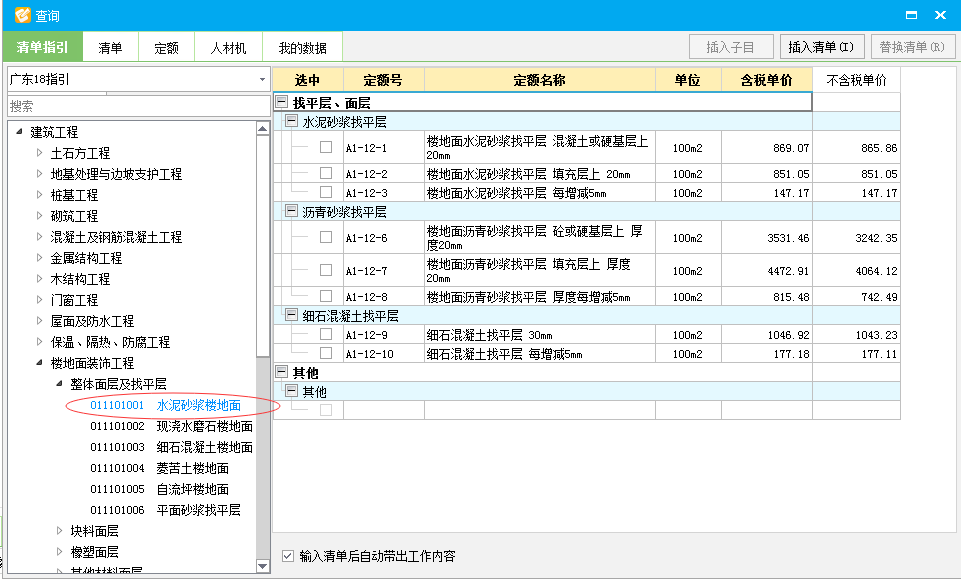
Task: Expand the 砌筑工程 node
Action: (x=39, y=215)
